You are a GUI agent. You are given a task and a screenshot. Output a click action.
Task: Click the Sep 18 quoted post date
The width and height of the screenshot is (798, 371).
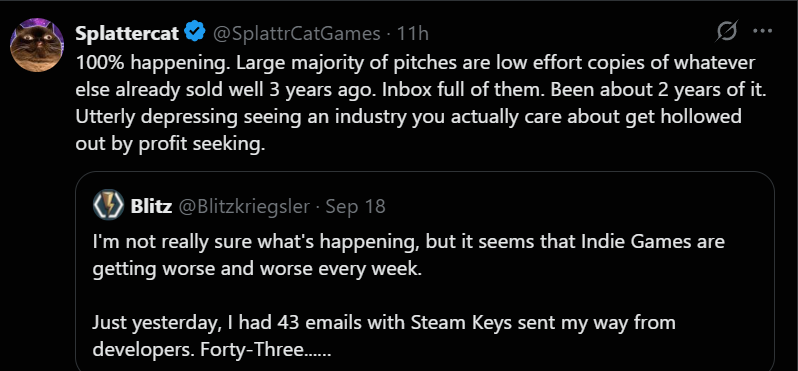coord(355,207)
